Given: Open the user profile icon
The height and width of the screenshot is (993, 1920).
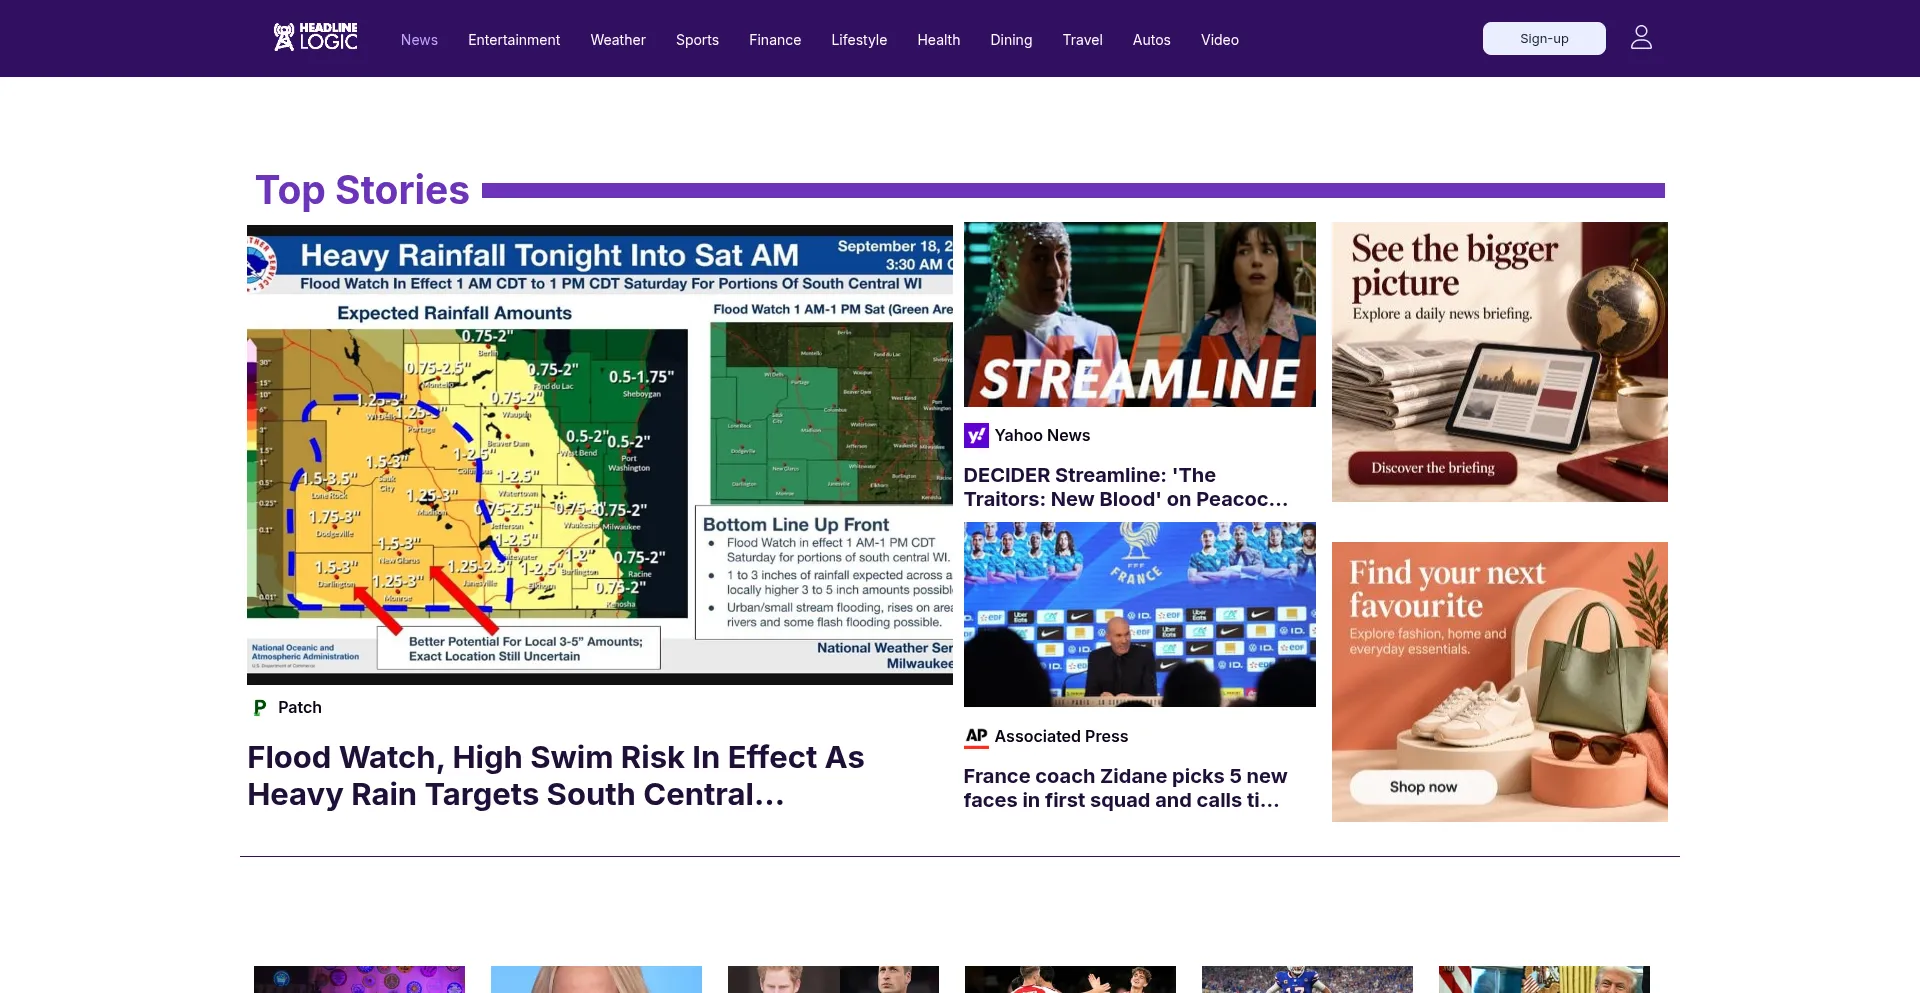Looking at the screenshot, I should coord(1641,38).
